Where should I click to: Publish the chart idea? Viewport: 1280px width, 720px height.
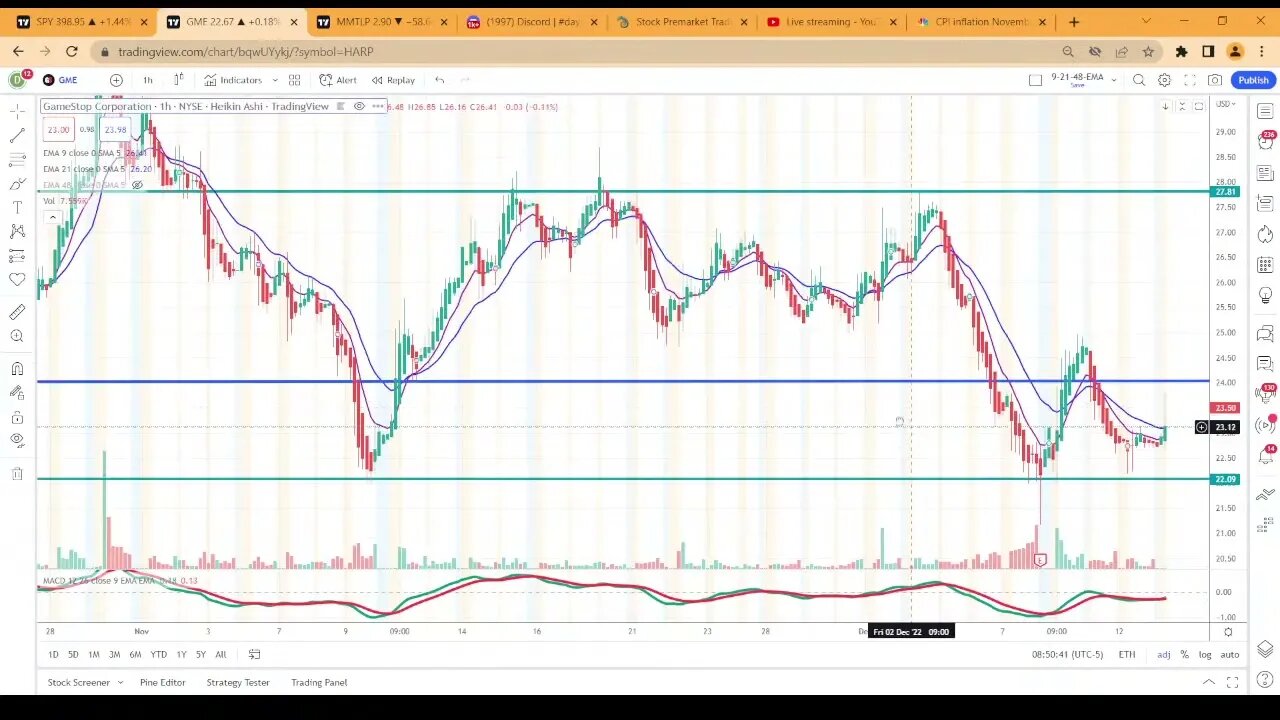click(1253, 80)
